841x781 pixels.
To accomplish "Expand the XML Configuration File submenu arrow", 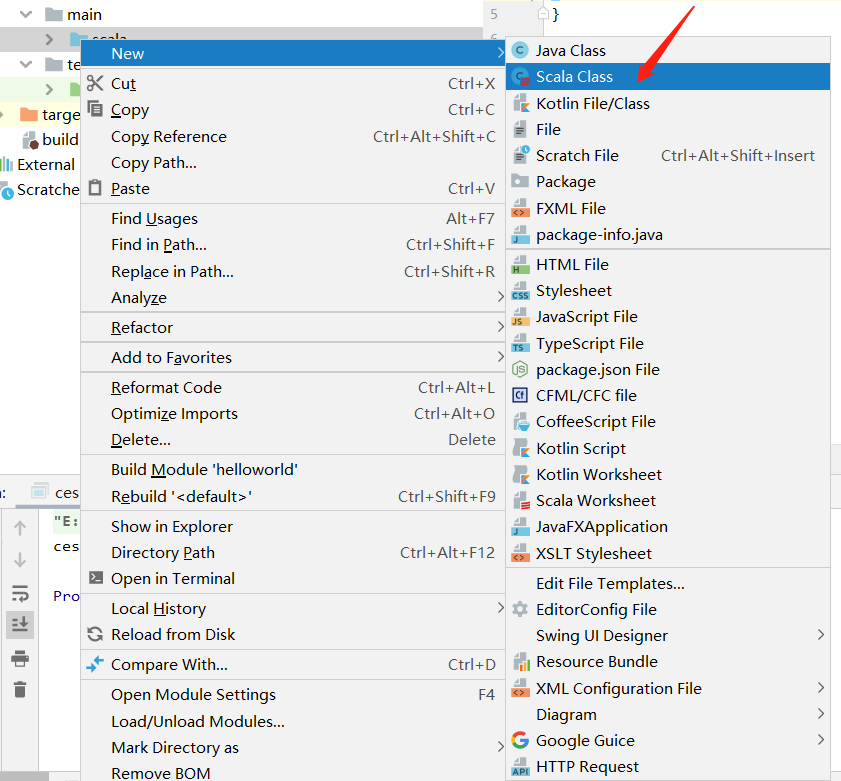I will 821,688.
